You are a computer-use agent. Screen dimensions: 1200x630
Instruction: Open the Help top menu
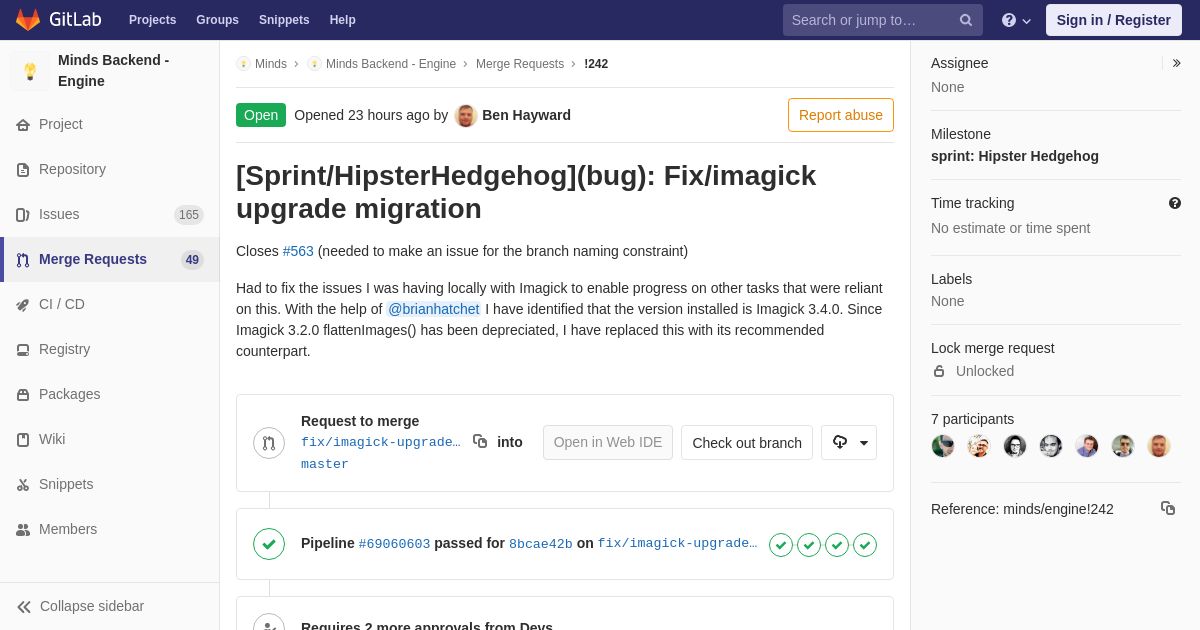click(343, 20)
